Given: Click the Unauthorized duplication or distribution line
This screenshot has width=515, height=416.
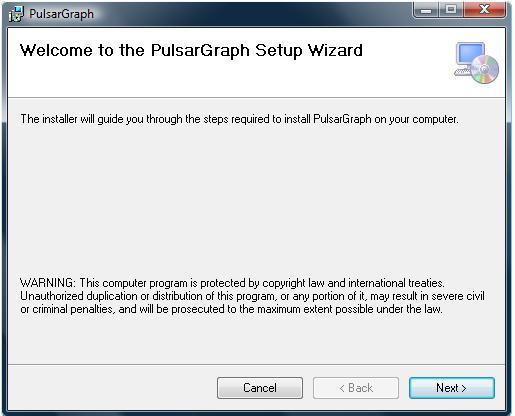Looking at the screenshot, I should pyautogui.click(x=252, y=296).
